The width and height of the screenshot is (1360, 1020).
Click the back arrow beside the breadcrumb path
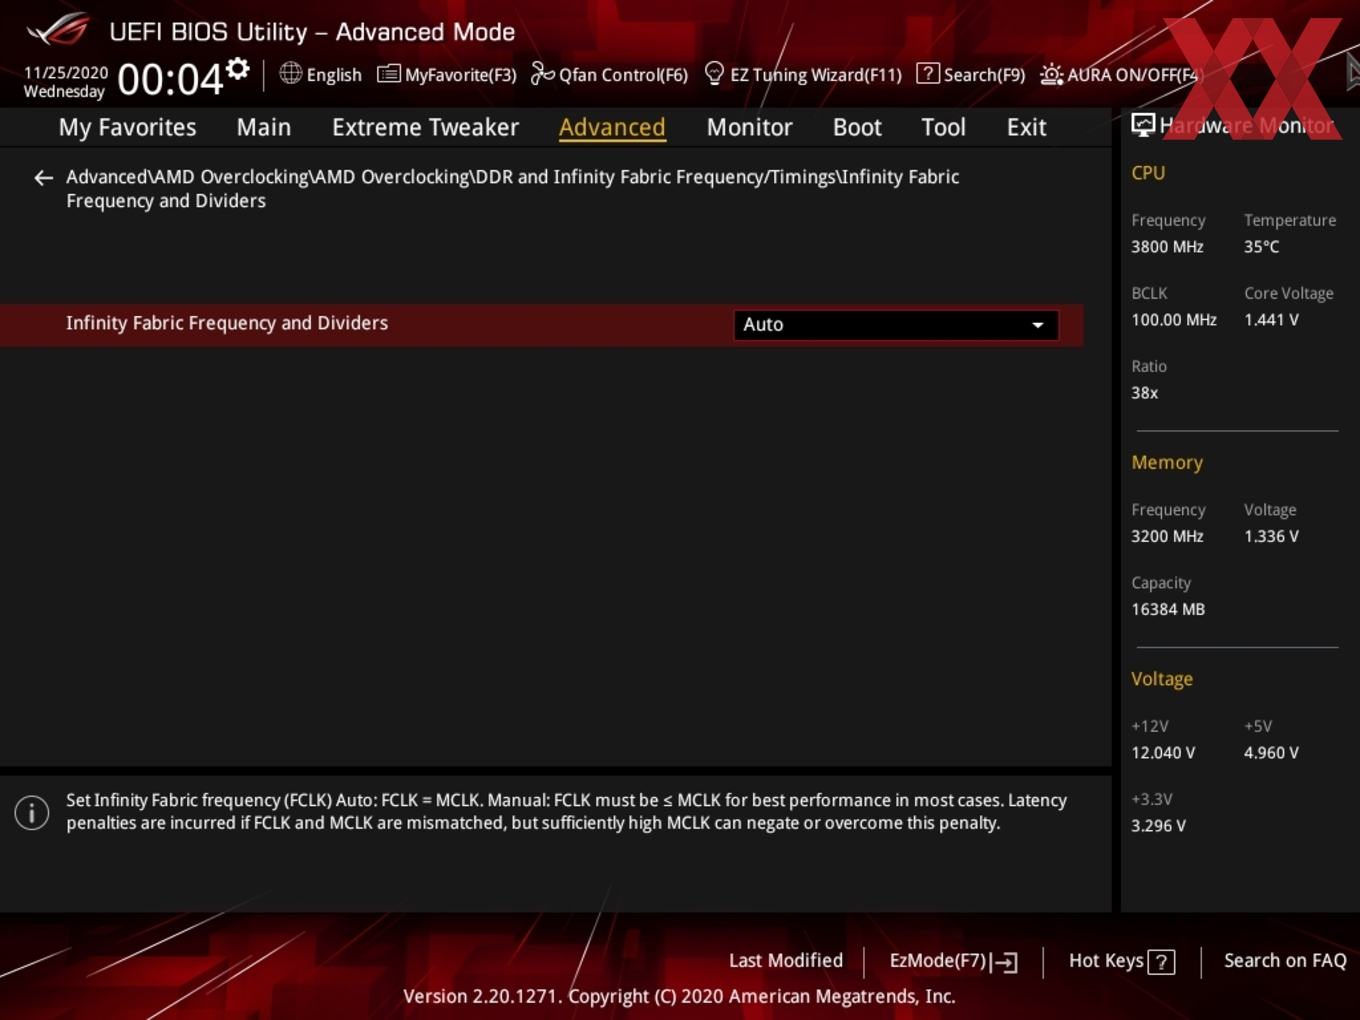click(x=43, y=178)
